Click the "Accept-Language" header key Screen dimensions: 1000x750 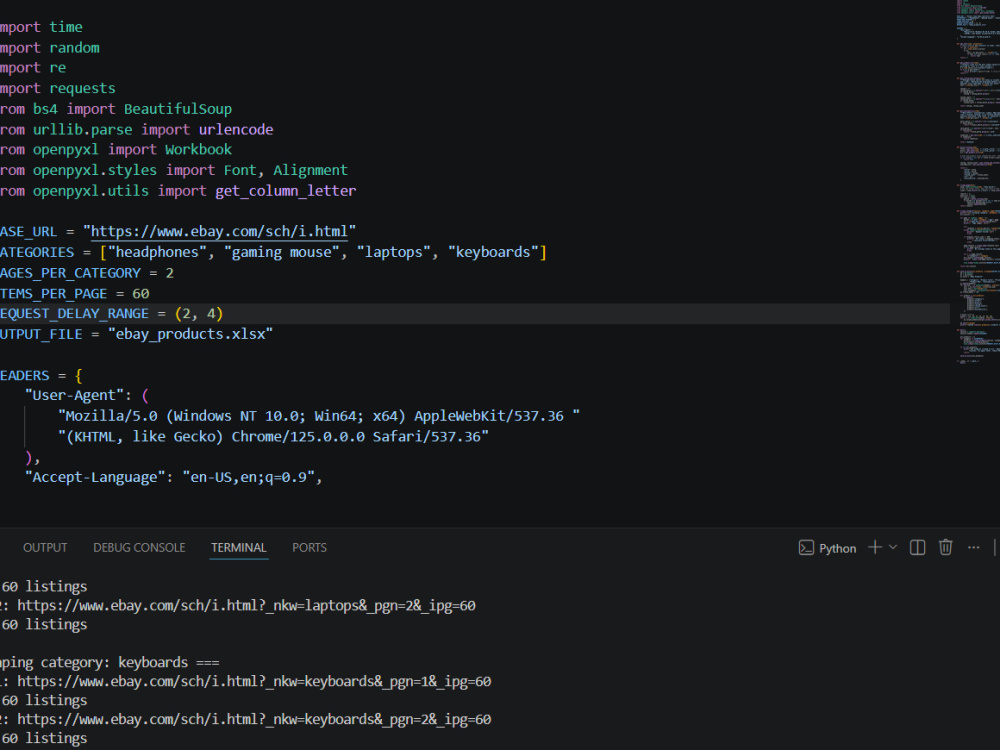95,477
